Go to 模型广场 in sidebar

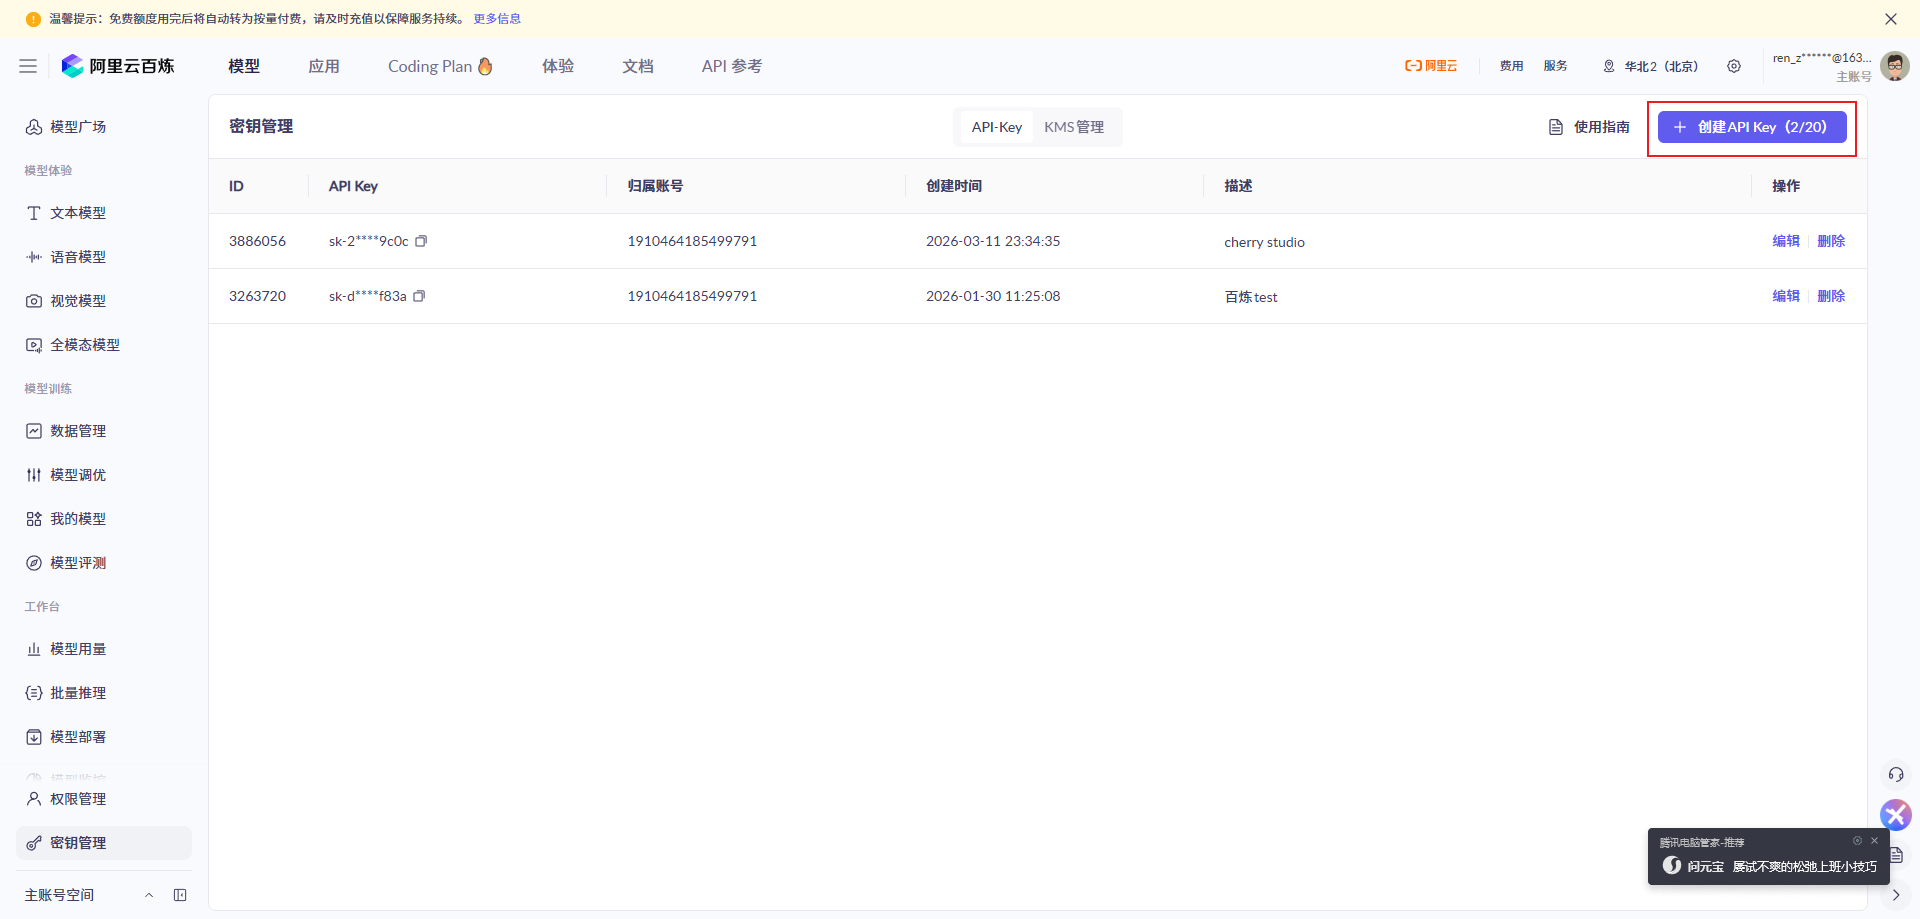(78, 127)
